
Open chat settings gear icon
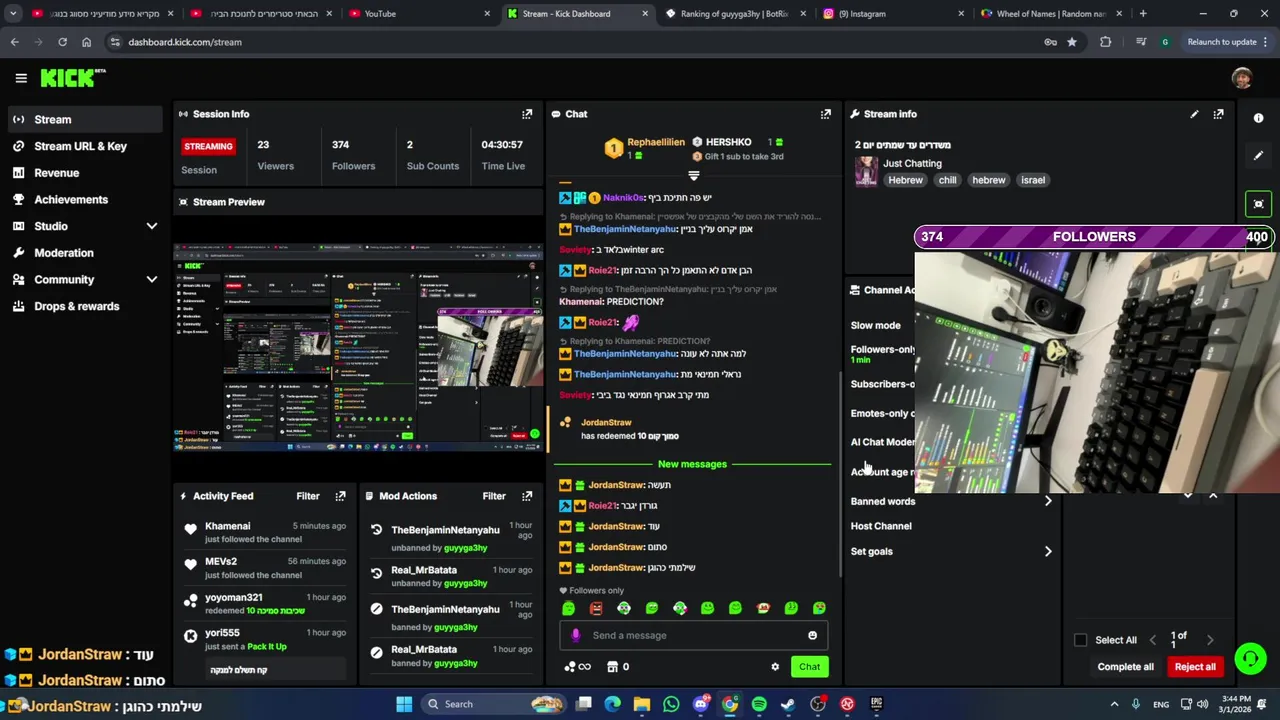point(775,667)
